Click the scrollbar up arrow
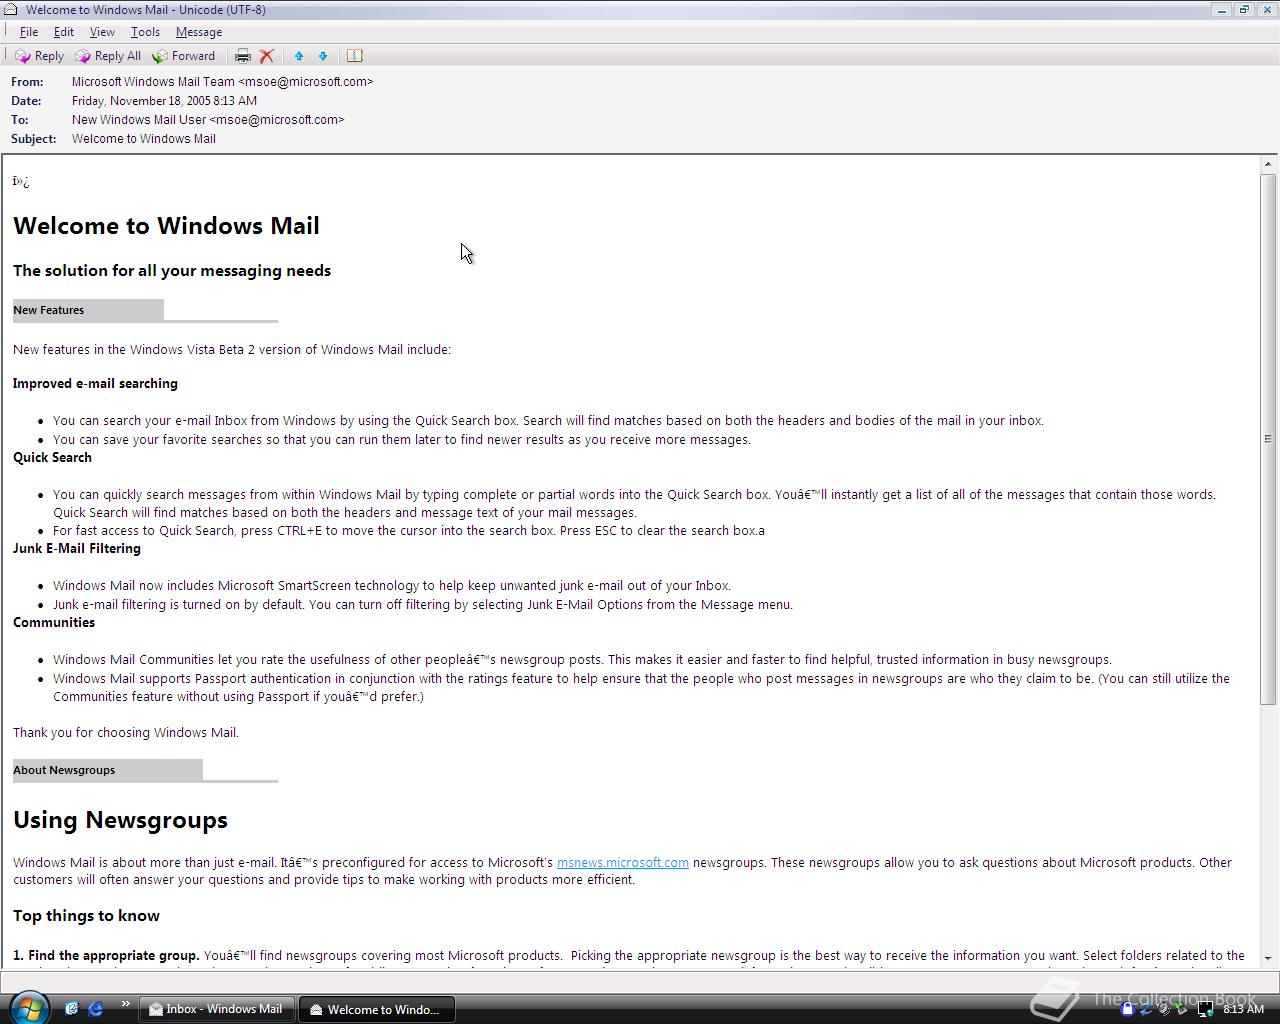 point(1268,164)
